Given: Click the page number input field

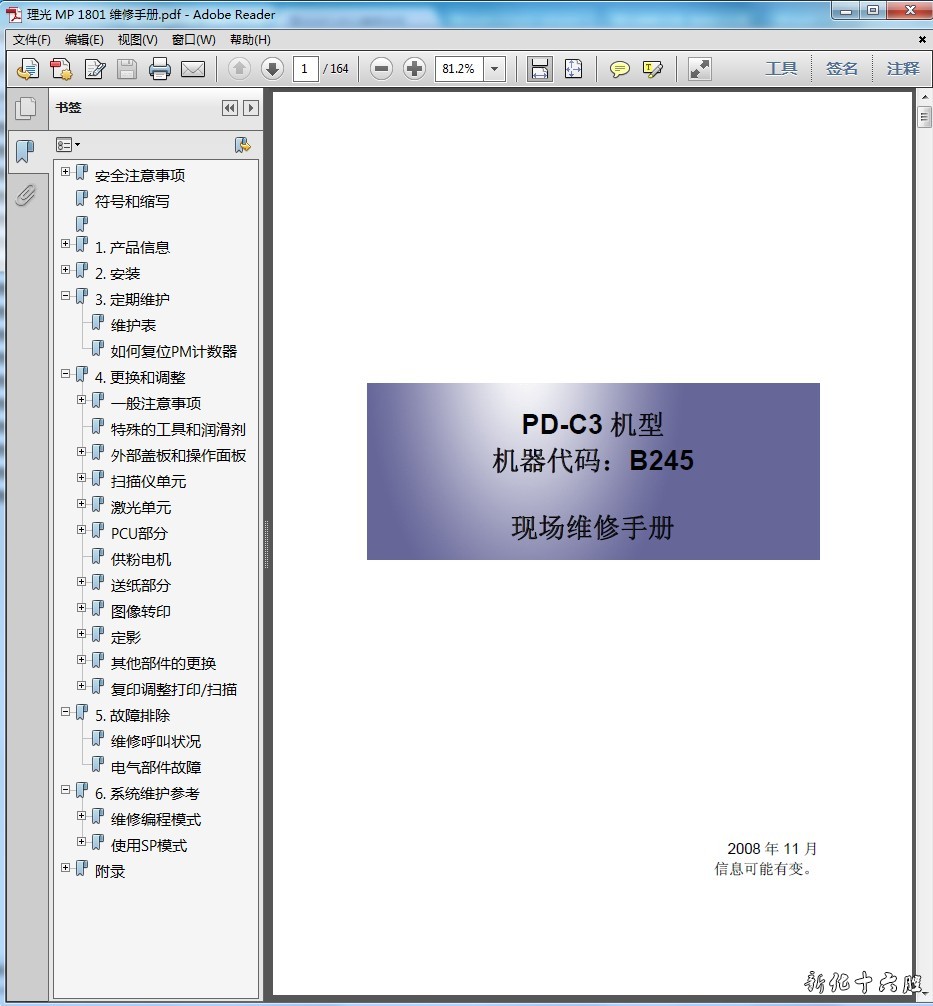Looking at the screenshot, I should (x=305, y=69).
